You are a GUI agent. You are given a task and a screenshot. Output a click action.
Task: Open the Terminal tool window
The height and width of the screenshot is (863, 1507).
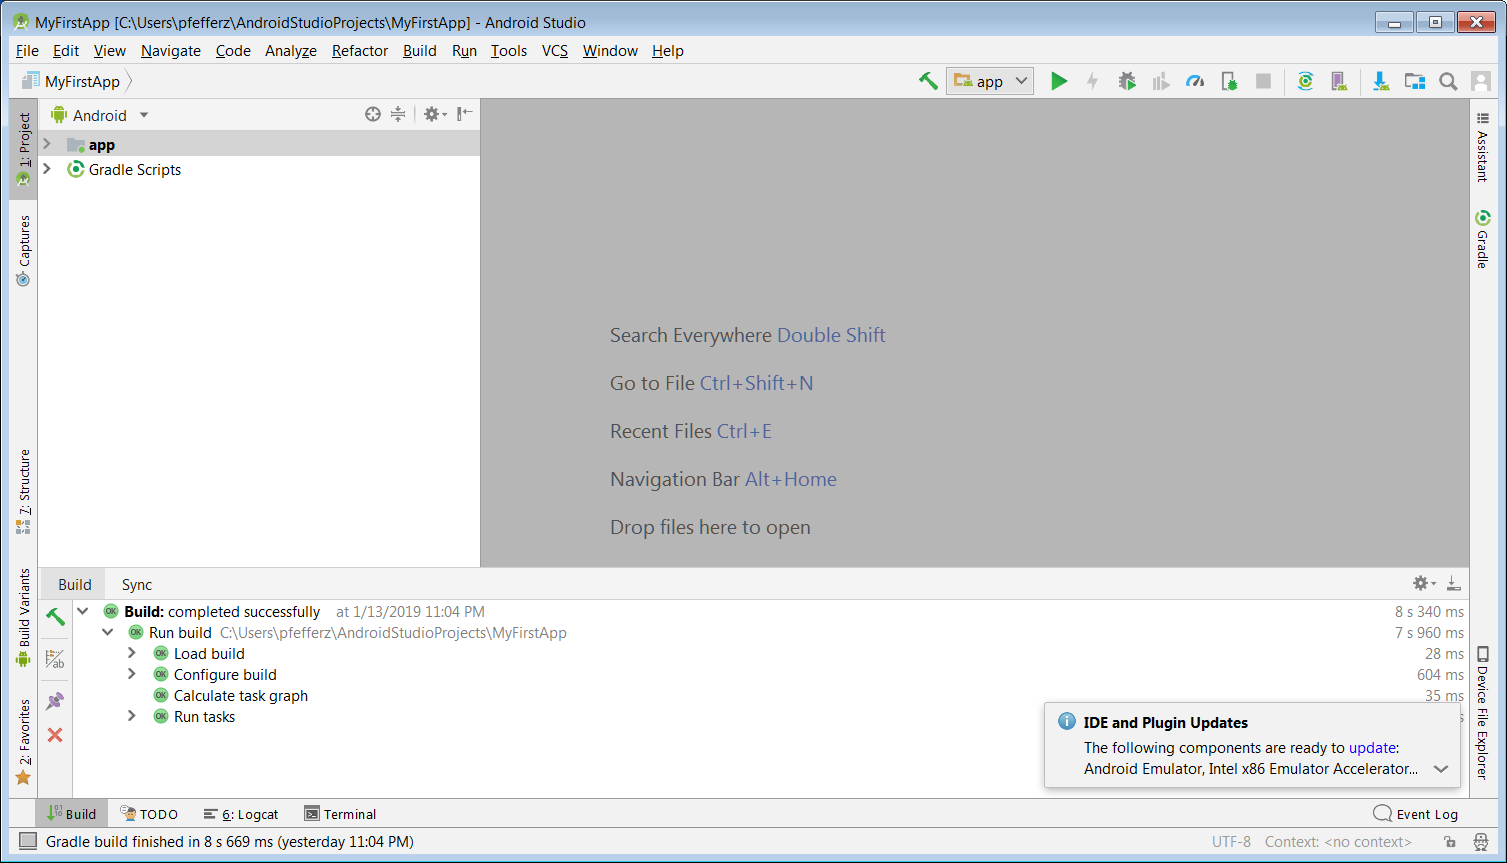click(x=340, y=814)
